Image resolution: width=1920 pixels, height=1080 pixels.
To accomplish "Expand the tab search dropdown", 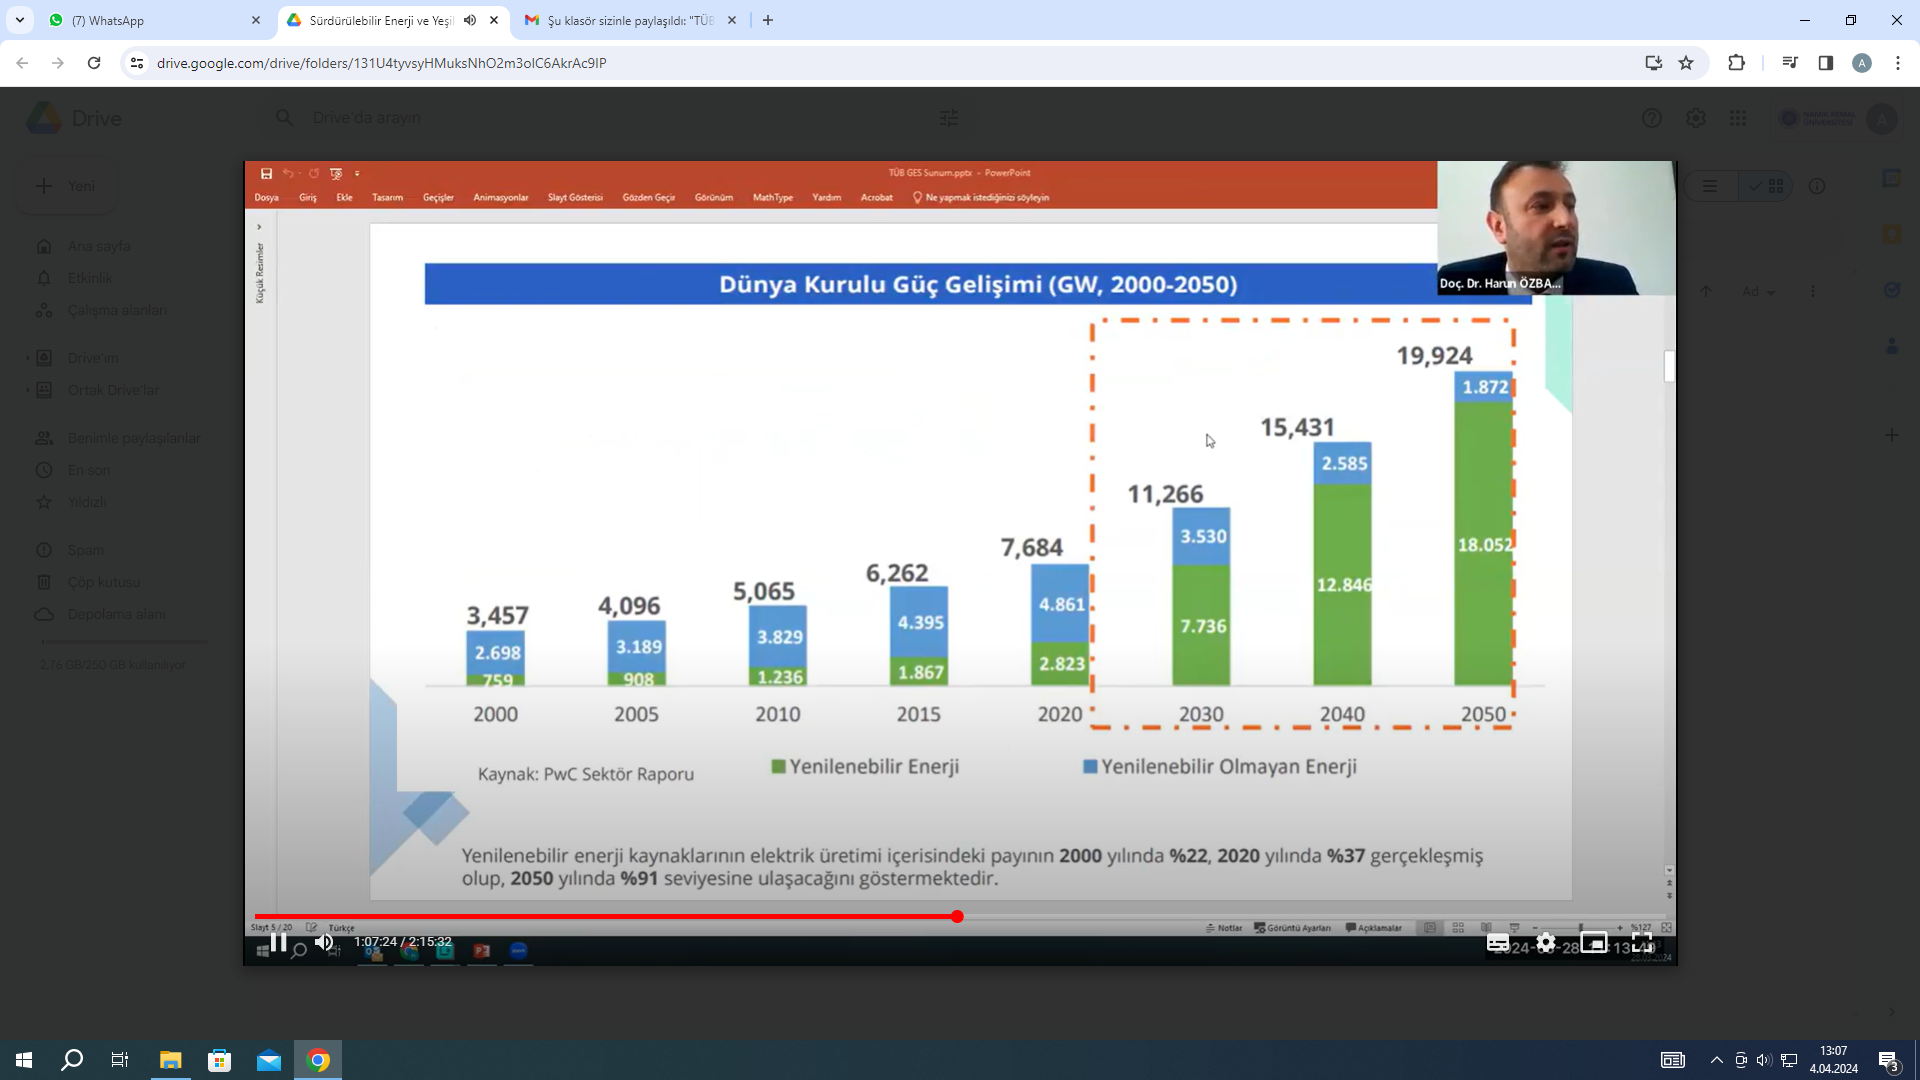I will click(x=19, y=20).
